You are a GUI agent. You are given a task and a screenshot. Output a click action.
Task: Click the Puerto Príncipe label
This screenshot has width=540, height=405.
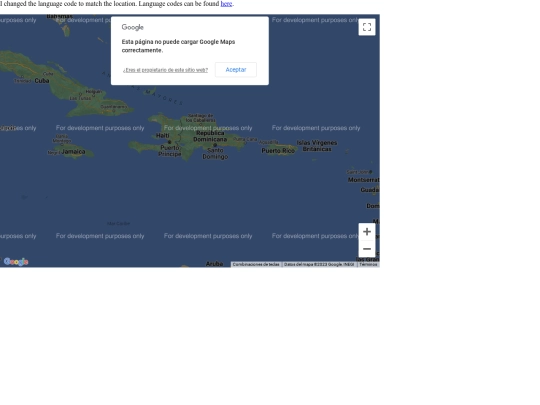[x=170, y=151]
